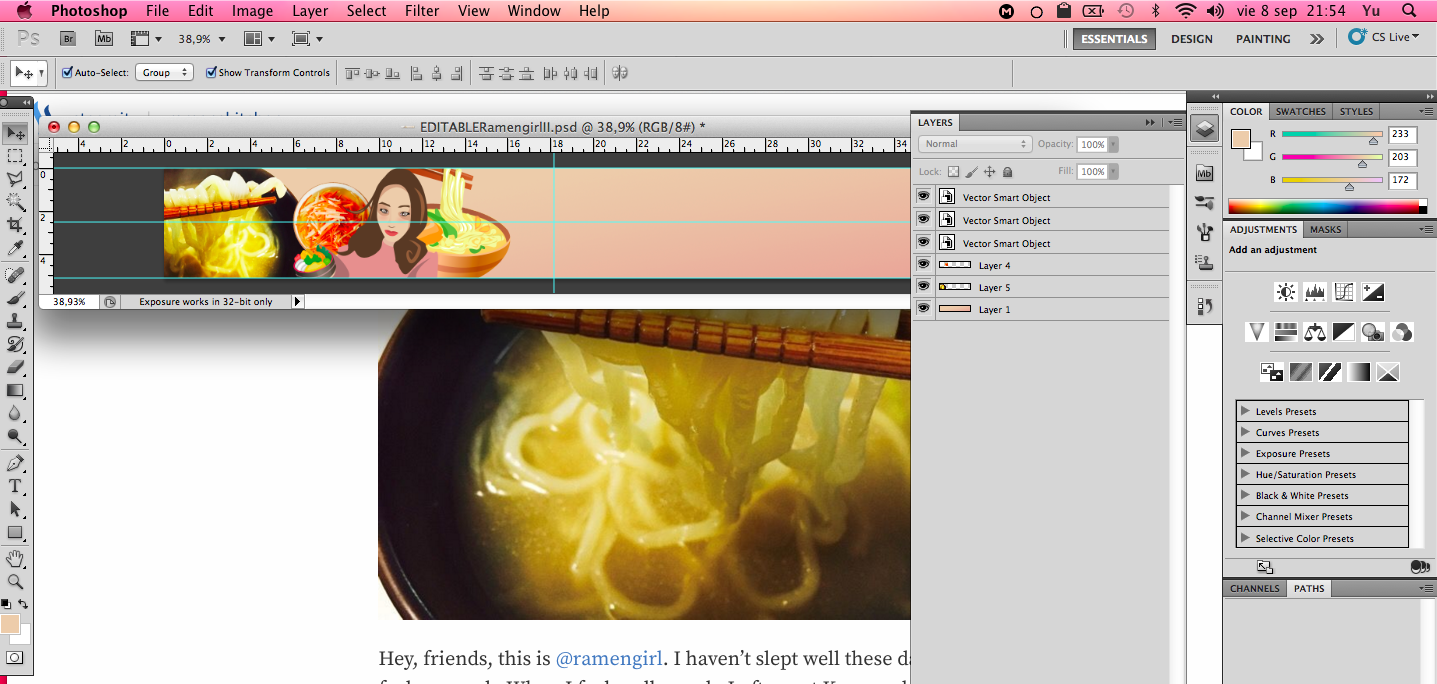Uncheck Show Transform Controls
The image size is (1437, 684).
click(212, 73)
